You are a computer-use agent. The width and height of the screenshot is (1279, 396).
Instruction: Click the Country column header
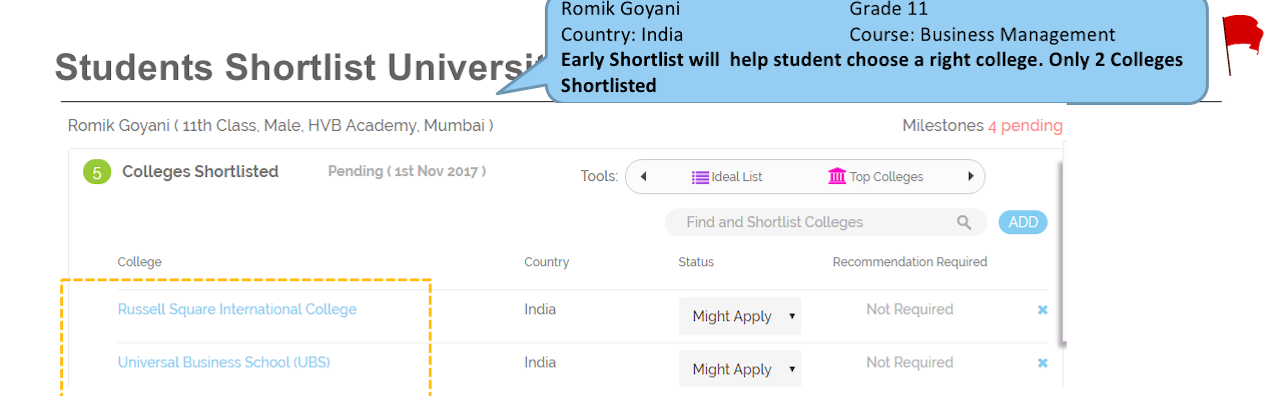[547, 262]
